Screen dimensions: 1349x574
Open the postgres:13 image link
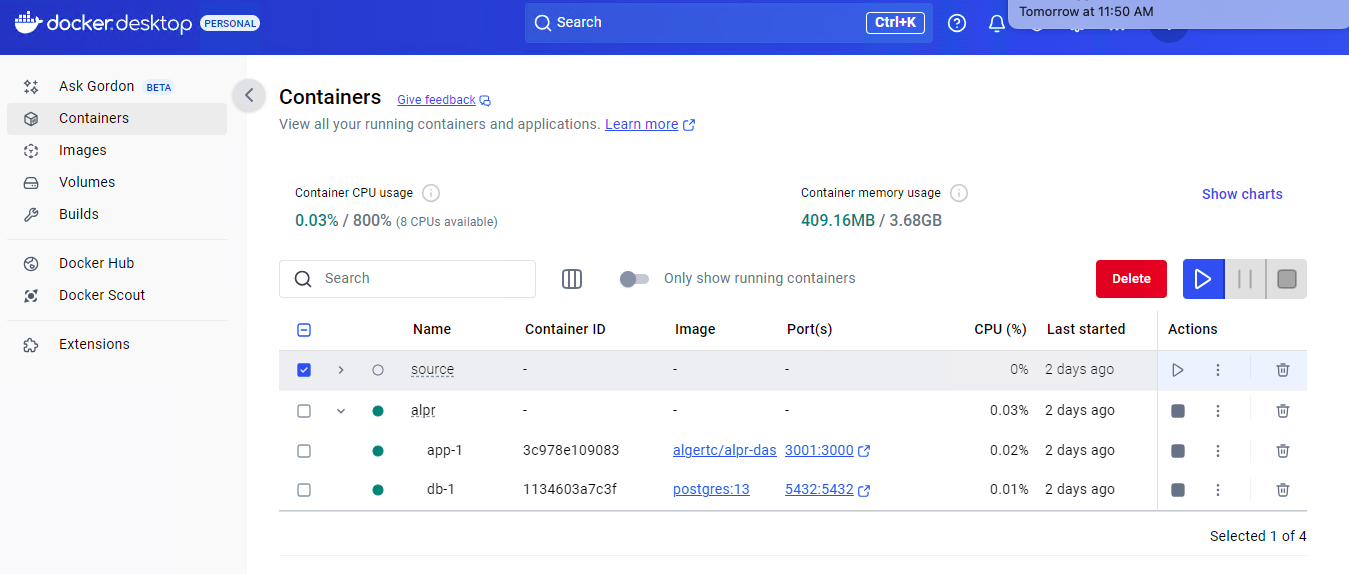711,490
